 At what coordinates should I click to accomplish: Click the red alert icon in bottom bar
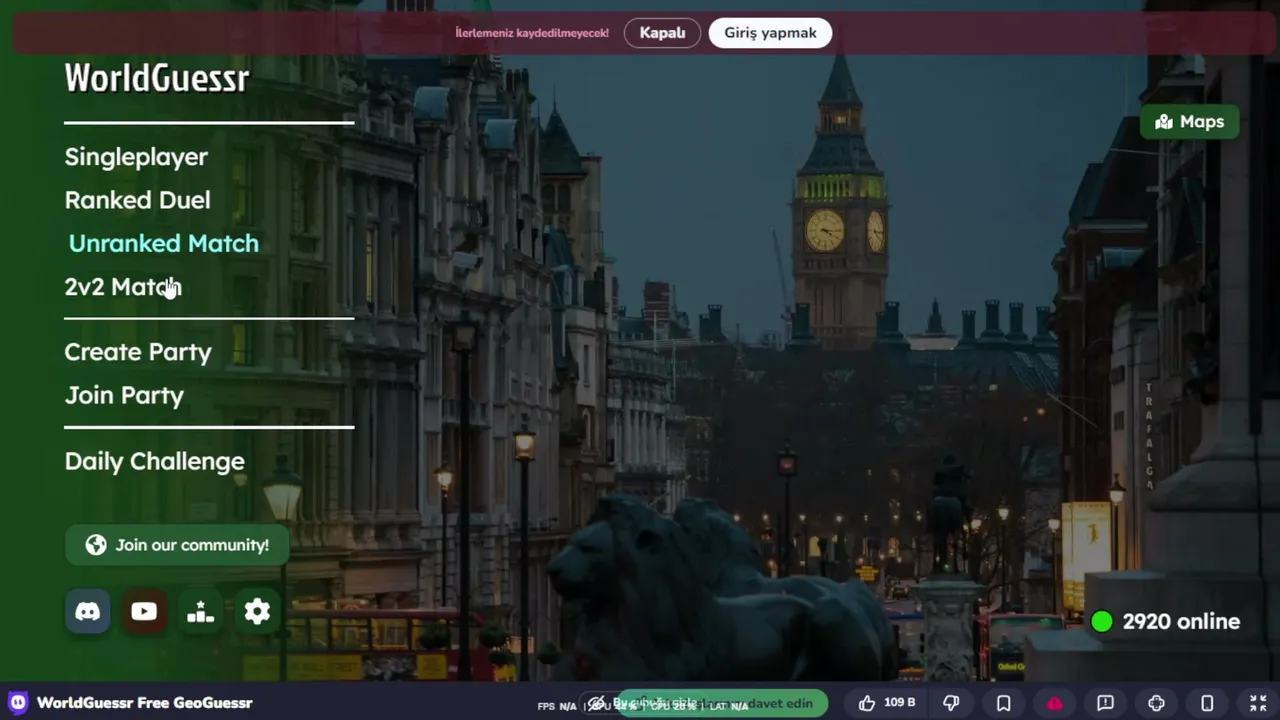[1055, 703]
